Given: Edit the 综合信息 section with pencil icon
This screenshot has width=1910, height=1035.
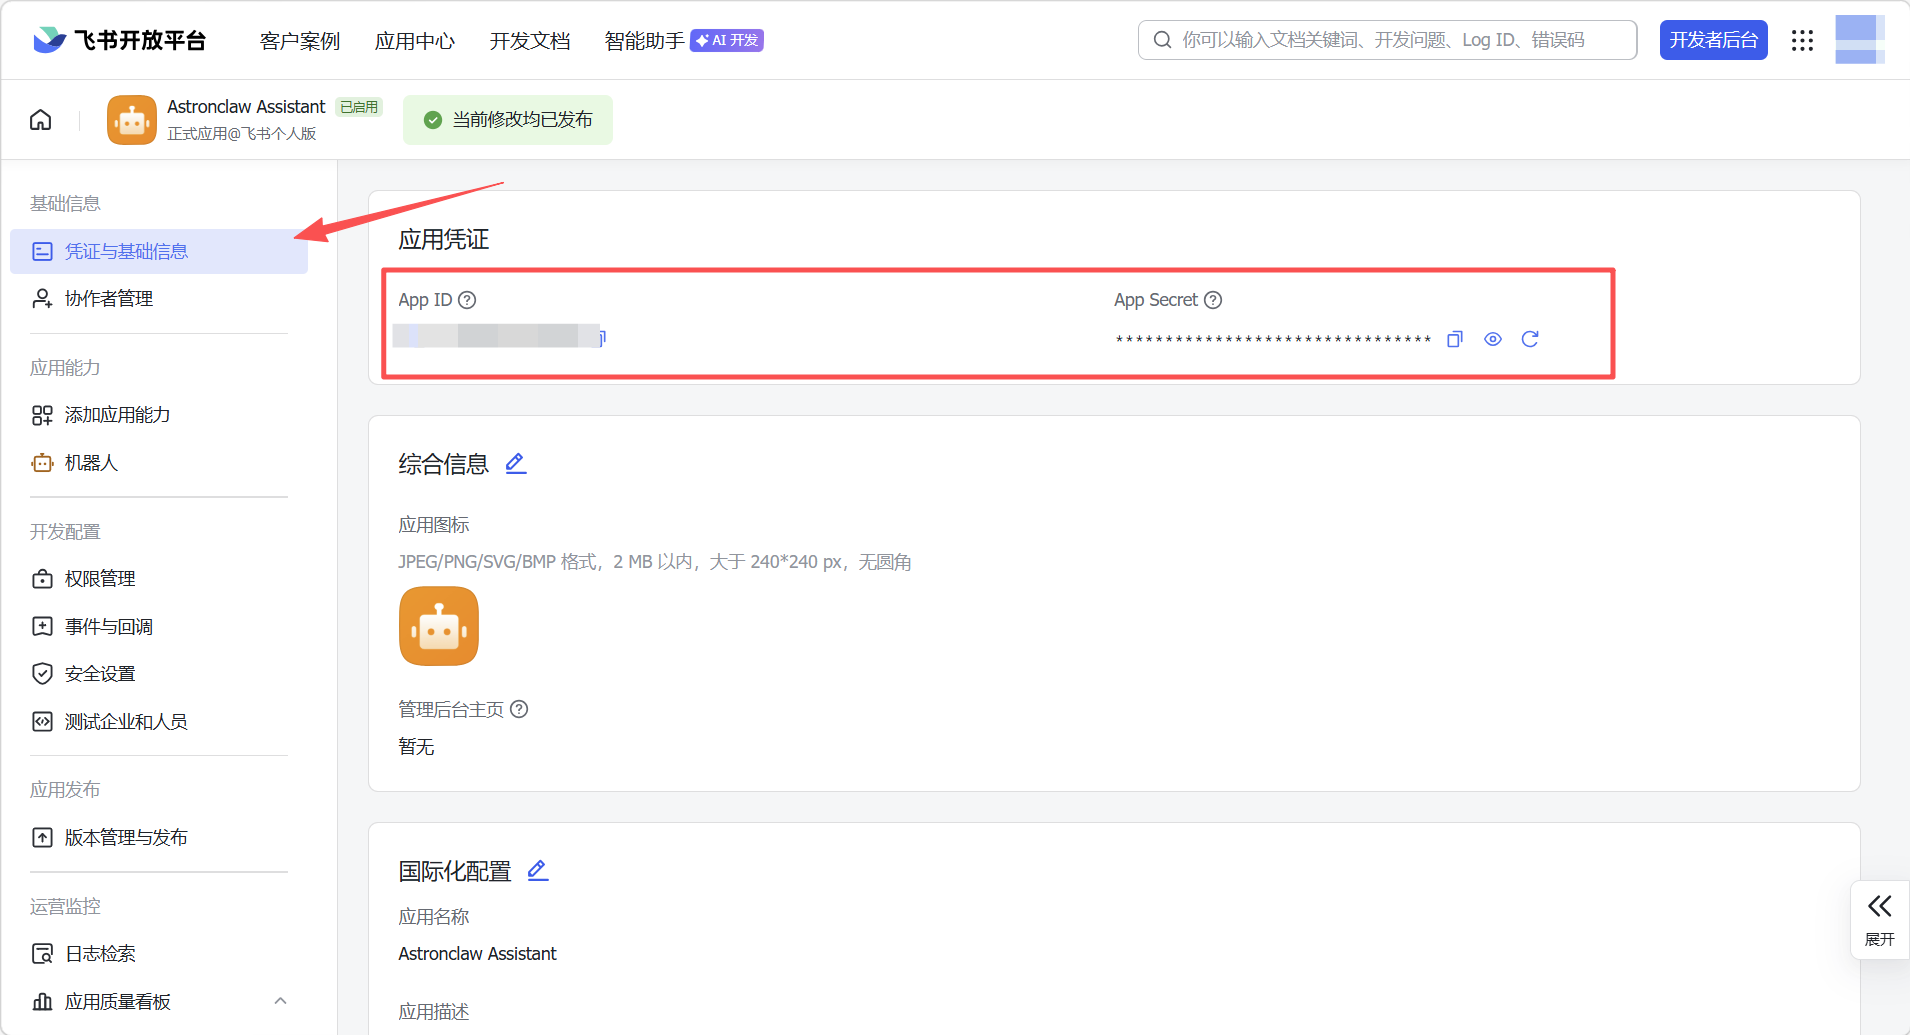Looking at the screenshot, I should [515, 463].
